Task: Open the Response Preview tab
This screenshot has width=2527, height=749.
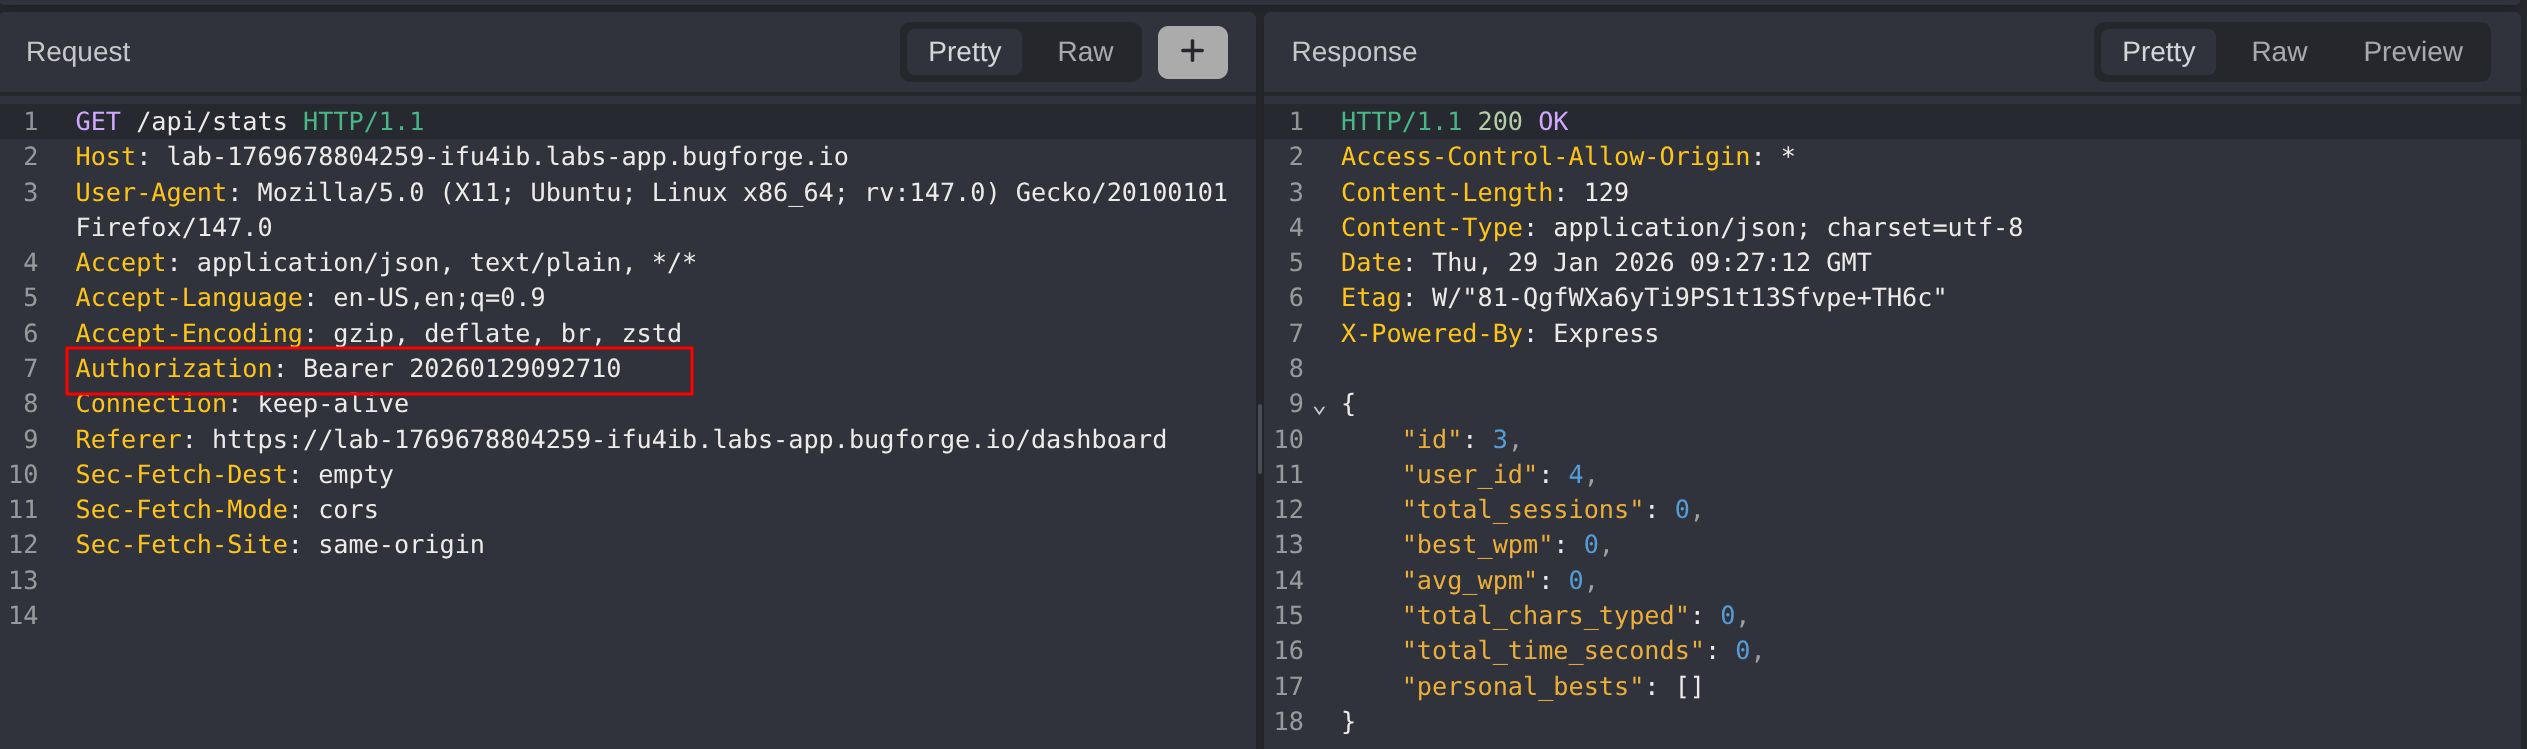Action: [x=2412, y=52]
